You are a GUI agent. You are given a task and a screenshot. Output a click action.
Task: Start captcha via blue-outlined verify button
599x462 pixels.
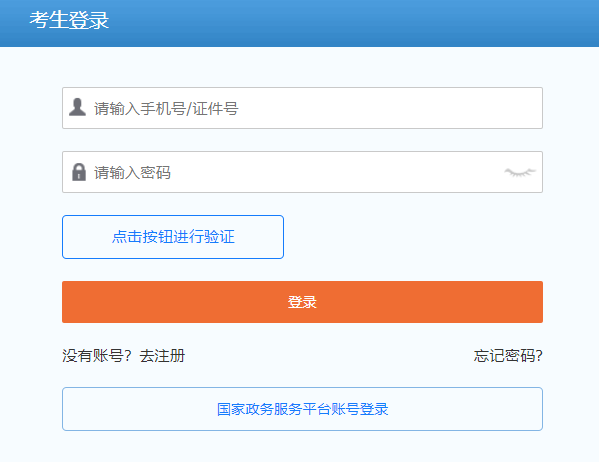tap(173, 237)
